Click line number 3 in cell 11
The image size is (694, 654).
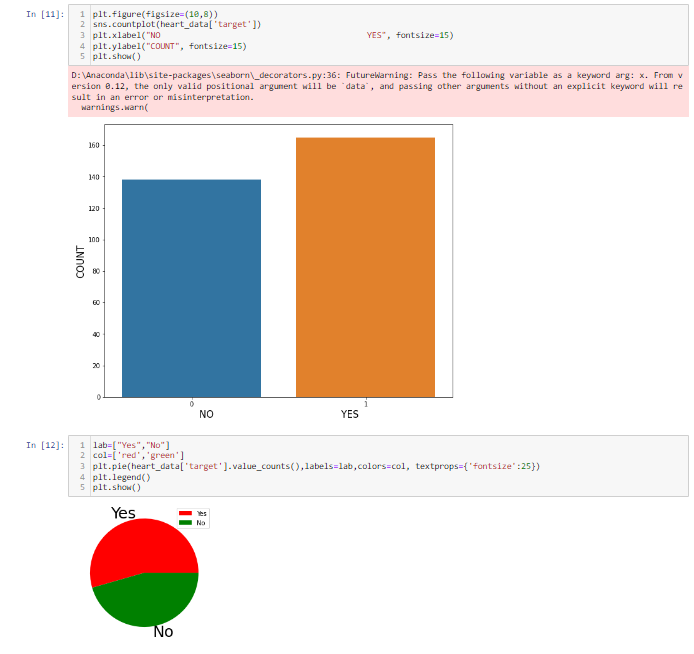click(x=82, y=35)
